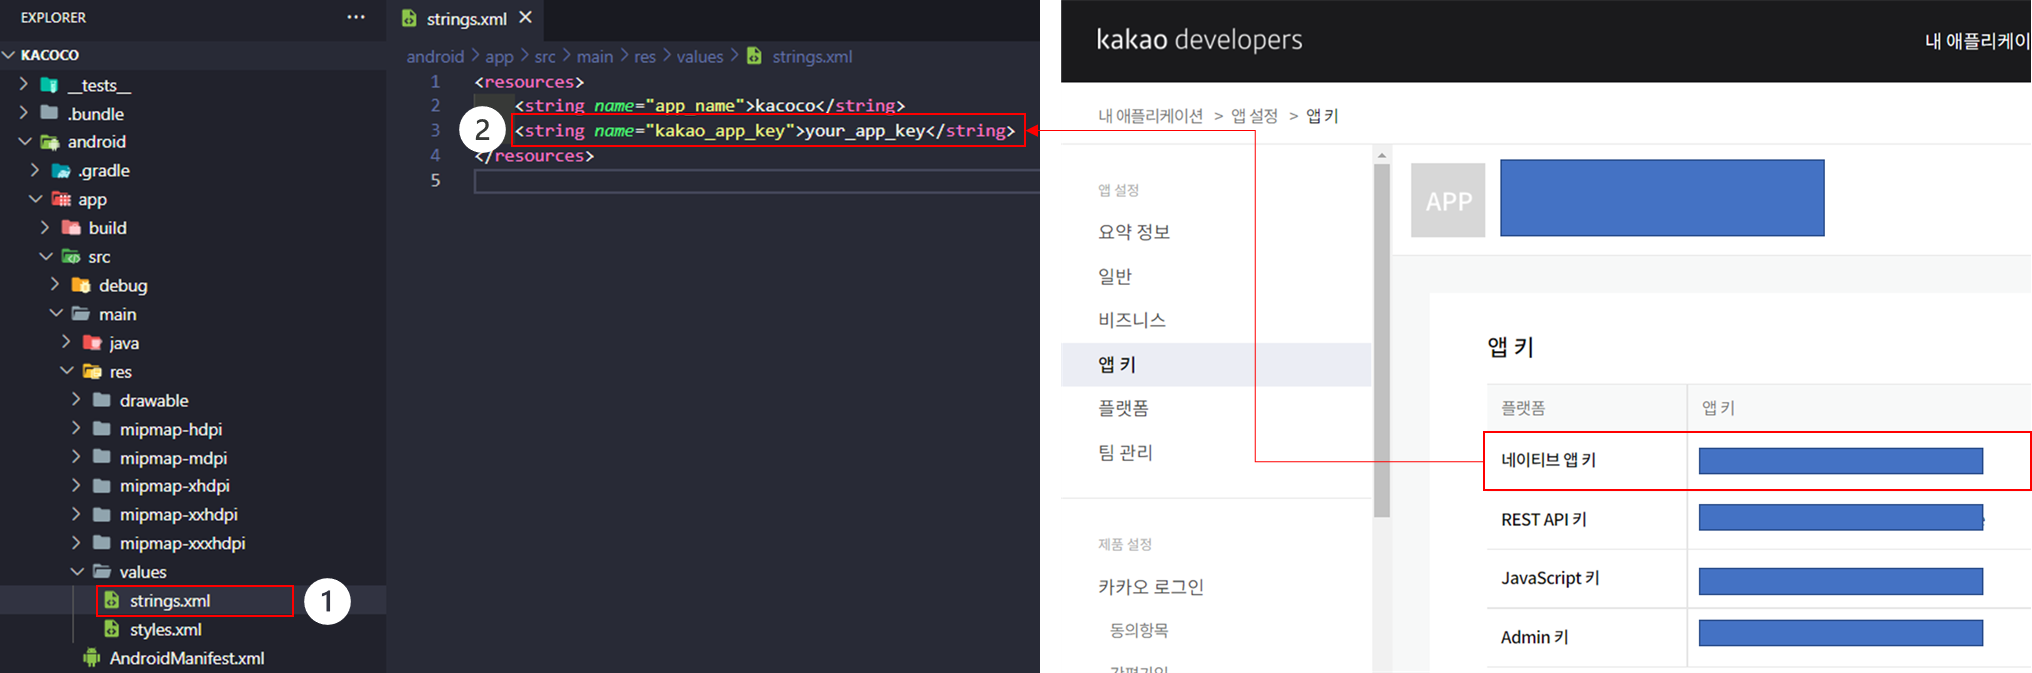Open the 비즈니스 sidebar menu
The height and width of the screenshot is (673, 2032).
[x=1132, y=320]
